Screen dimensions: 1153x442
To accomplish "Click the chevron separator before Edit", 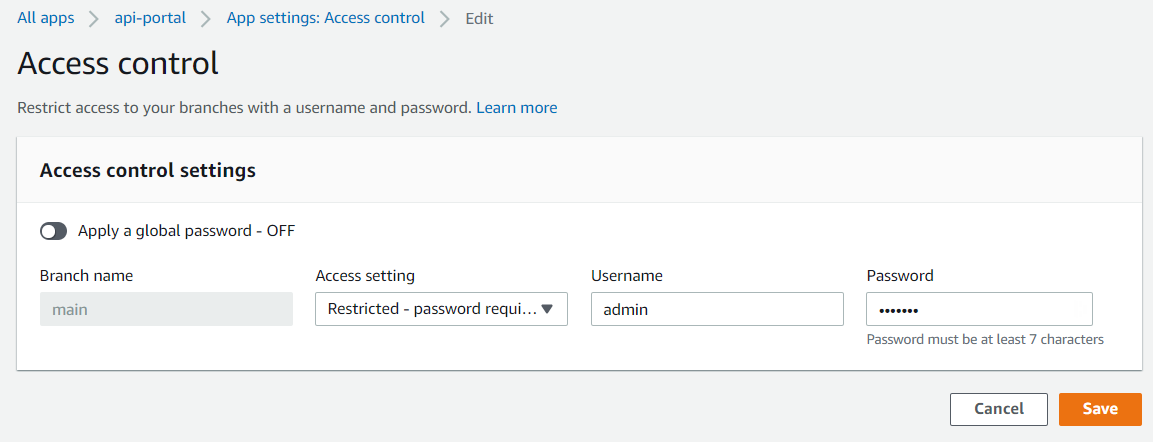I will coord(445,18).
